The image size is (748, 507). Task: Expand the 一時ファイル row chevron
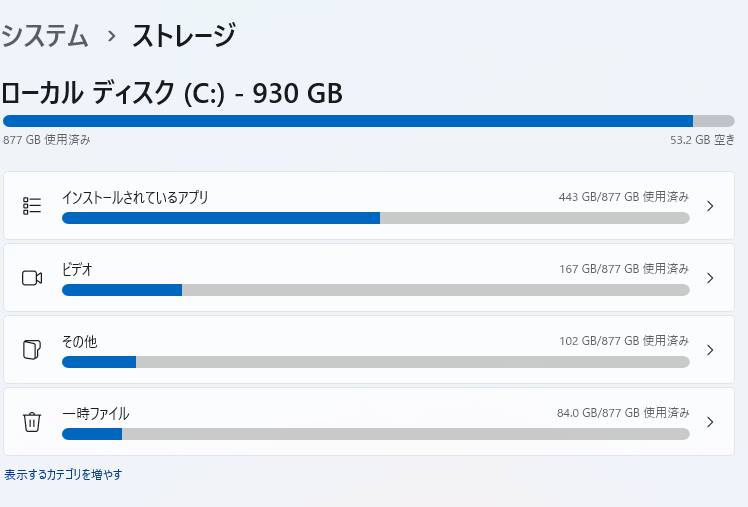coord(710,422)
